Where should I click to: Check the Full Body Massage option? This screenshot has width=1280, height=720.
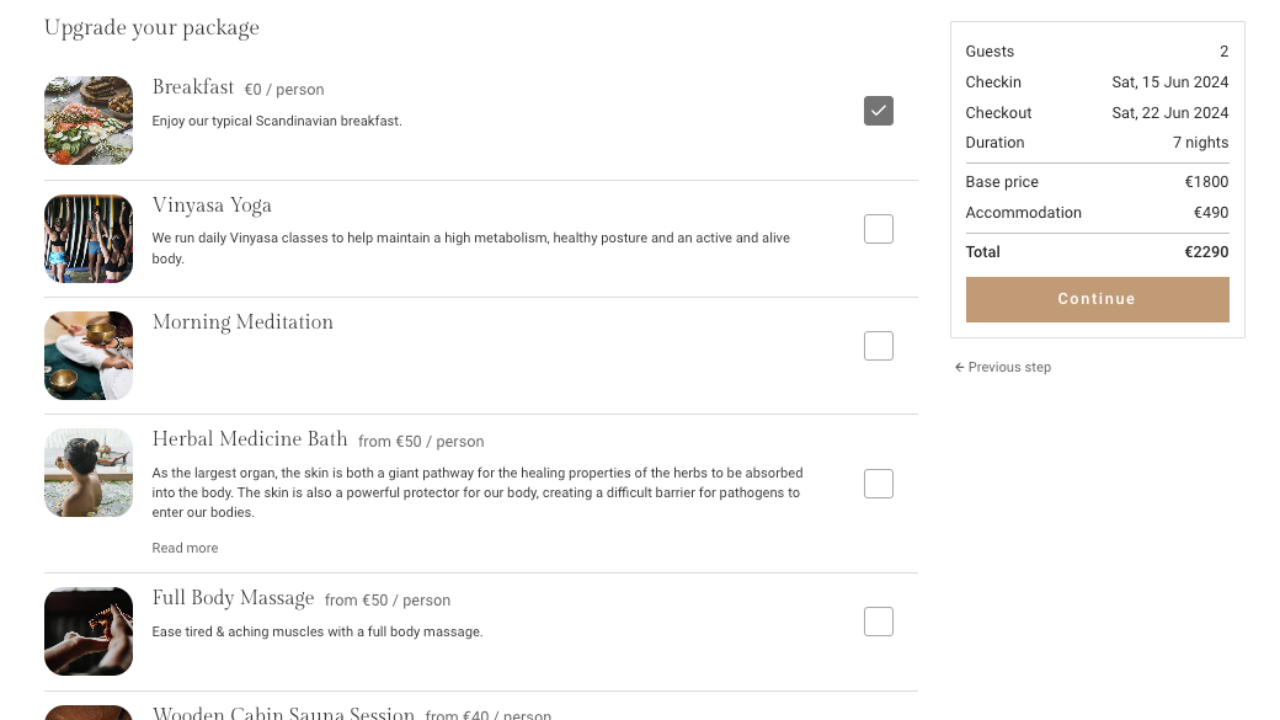click(x=878, y=622)
